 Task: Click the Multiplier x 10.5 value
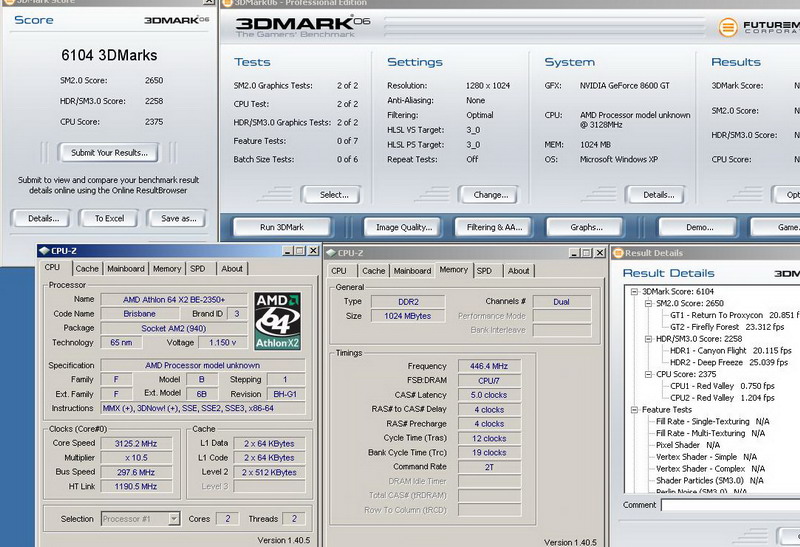(136, 458)
